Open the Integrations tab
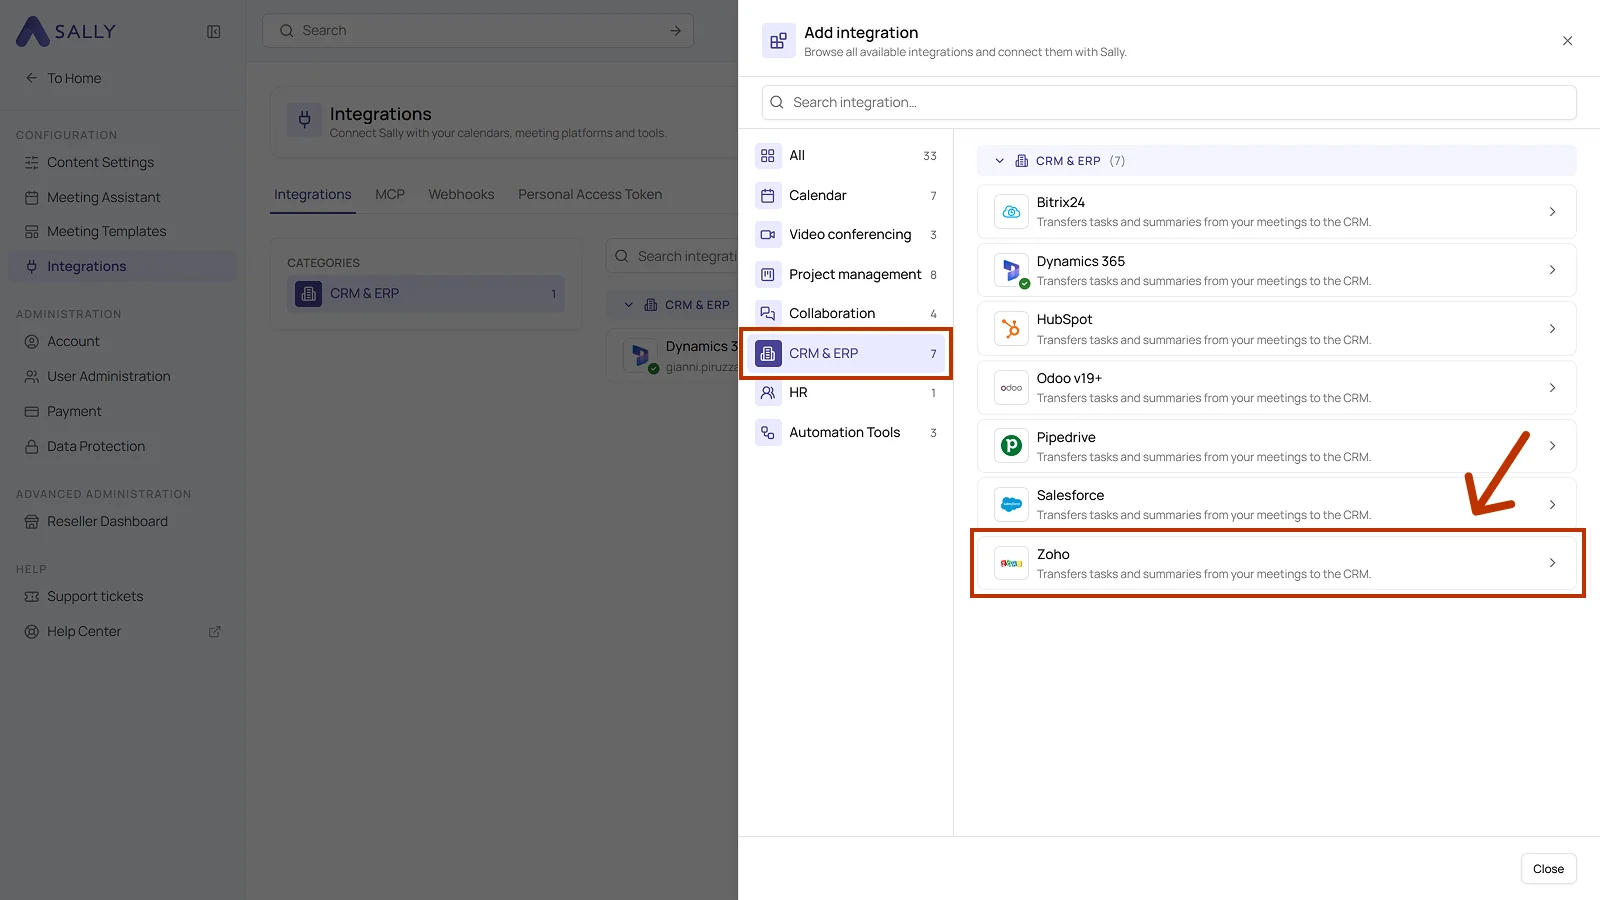The image size is (1600, 900). pos(313,194)
